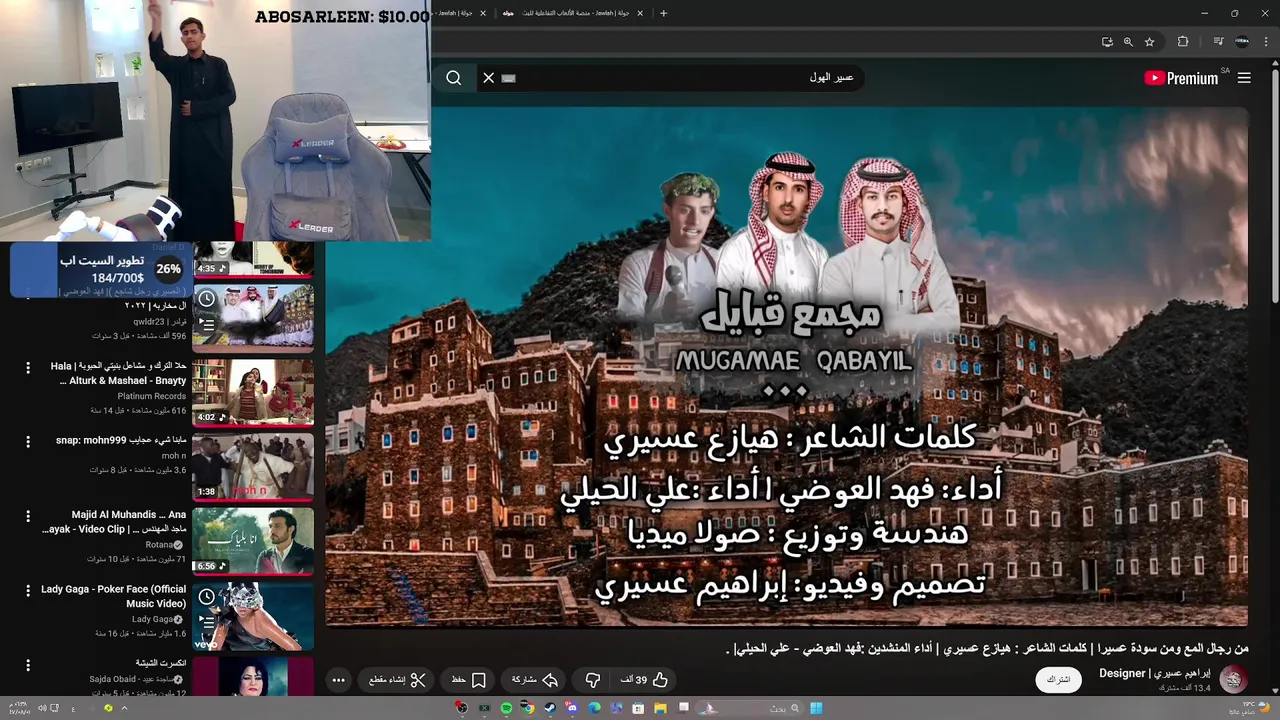Click the white subscribe button
This screenshot has width=1280, height=720.
coord(1058,680)
